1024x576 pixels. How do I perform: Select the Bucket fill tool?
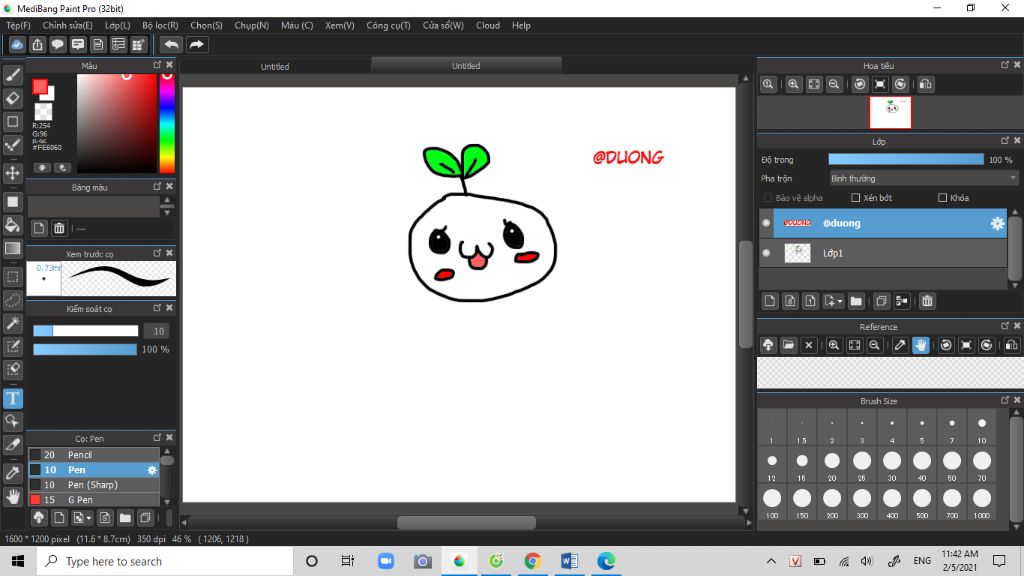pyautogui.click(x=12, y=226)
